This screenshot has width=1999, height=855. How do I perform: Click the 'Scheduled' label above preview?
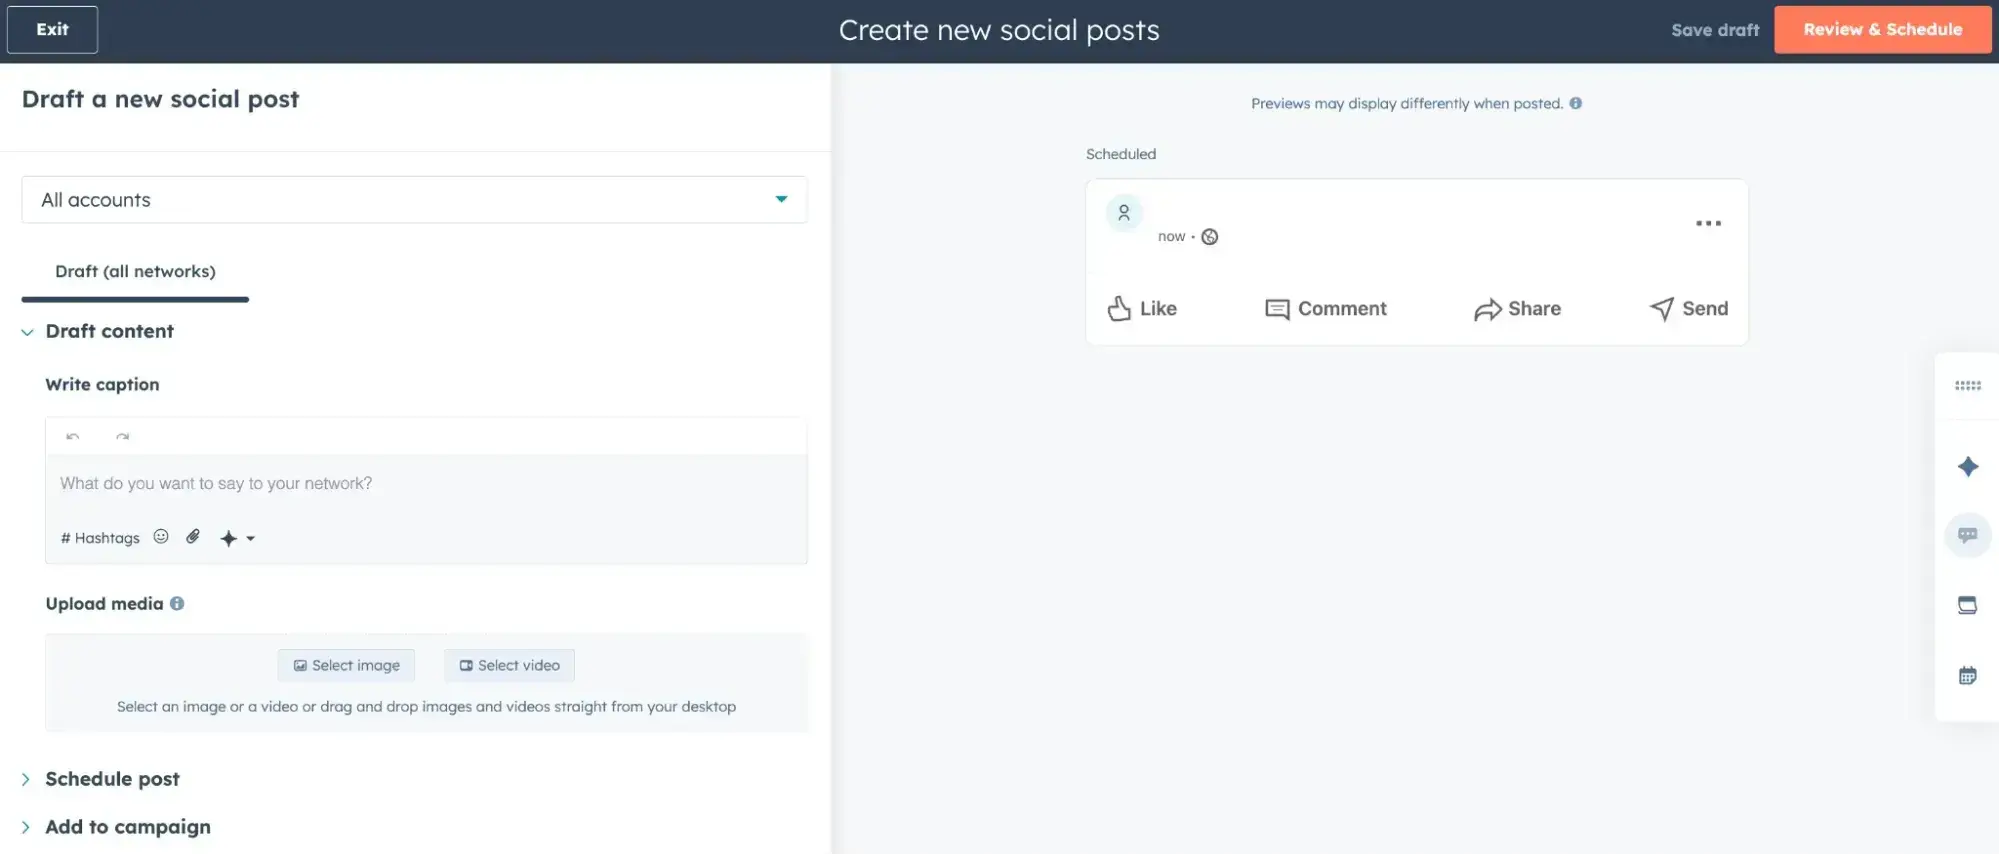pos(1120,154)
